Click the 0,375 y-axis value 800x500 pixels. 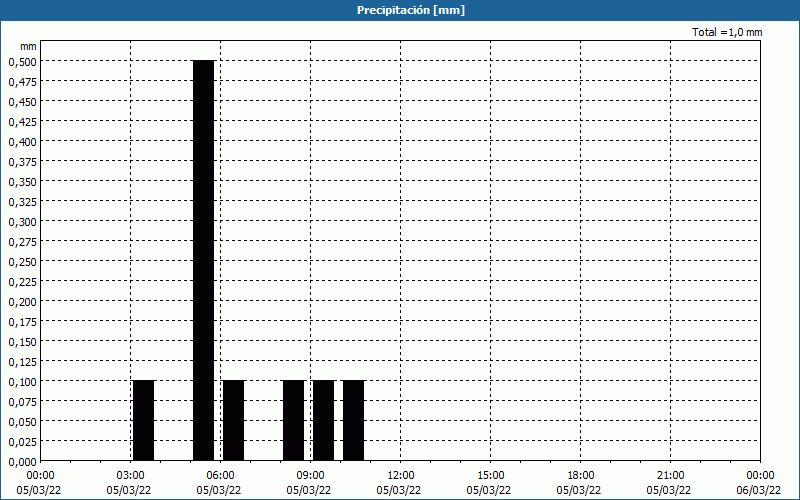[22, 162]
